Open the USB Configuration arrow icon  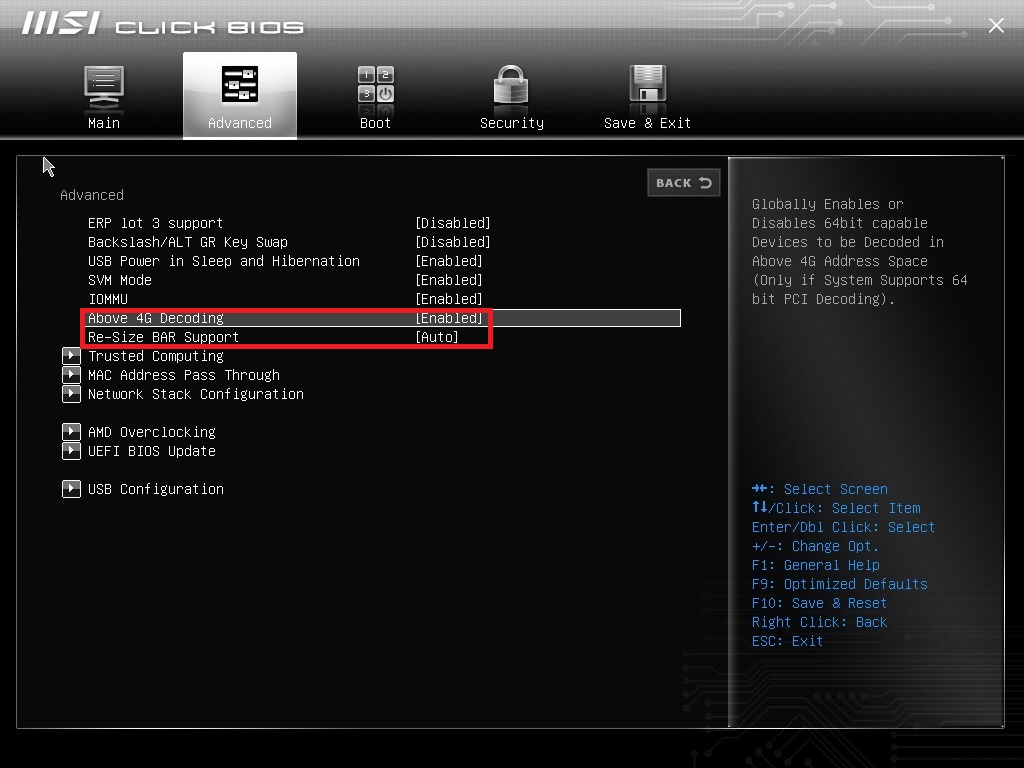(x=71, y=489)
